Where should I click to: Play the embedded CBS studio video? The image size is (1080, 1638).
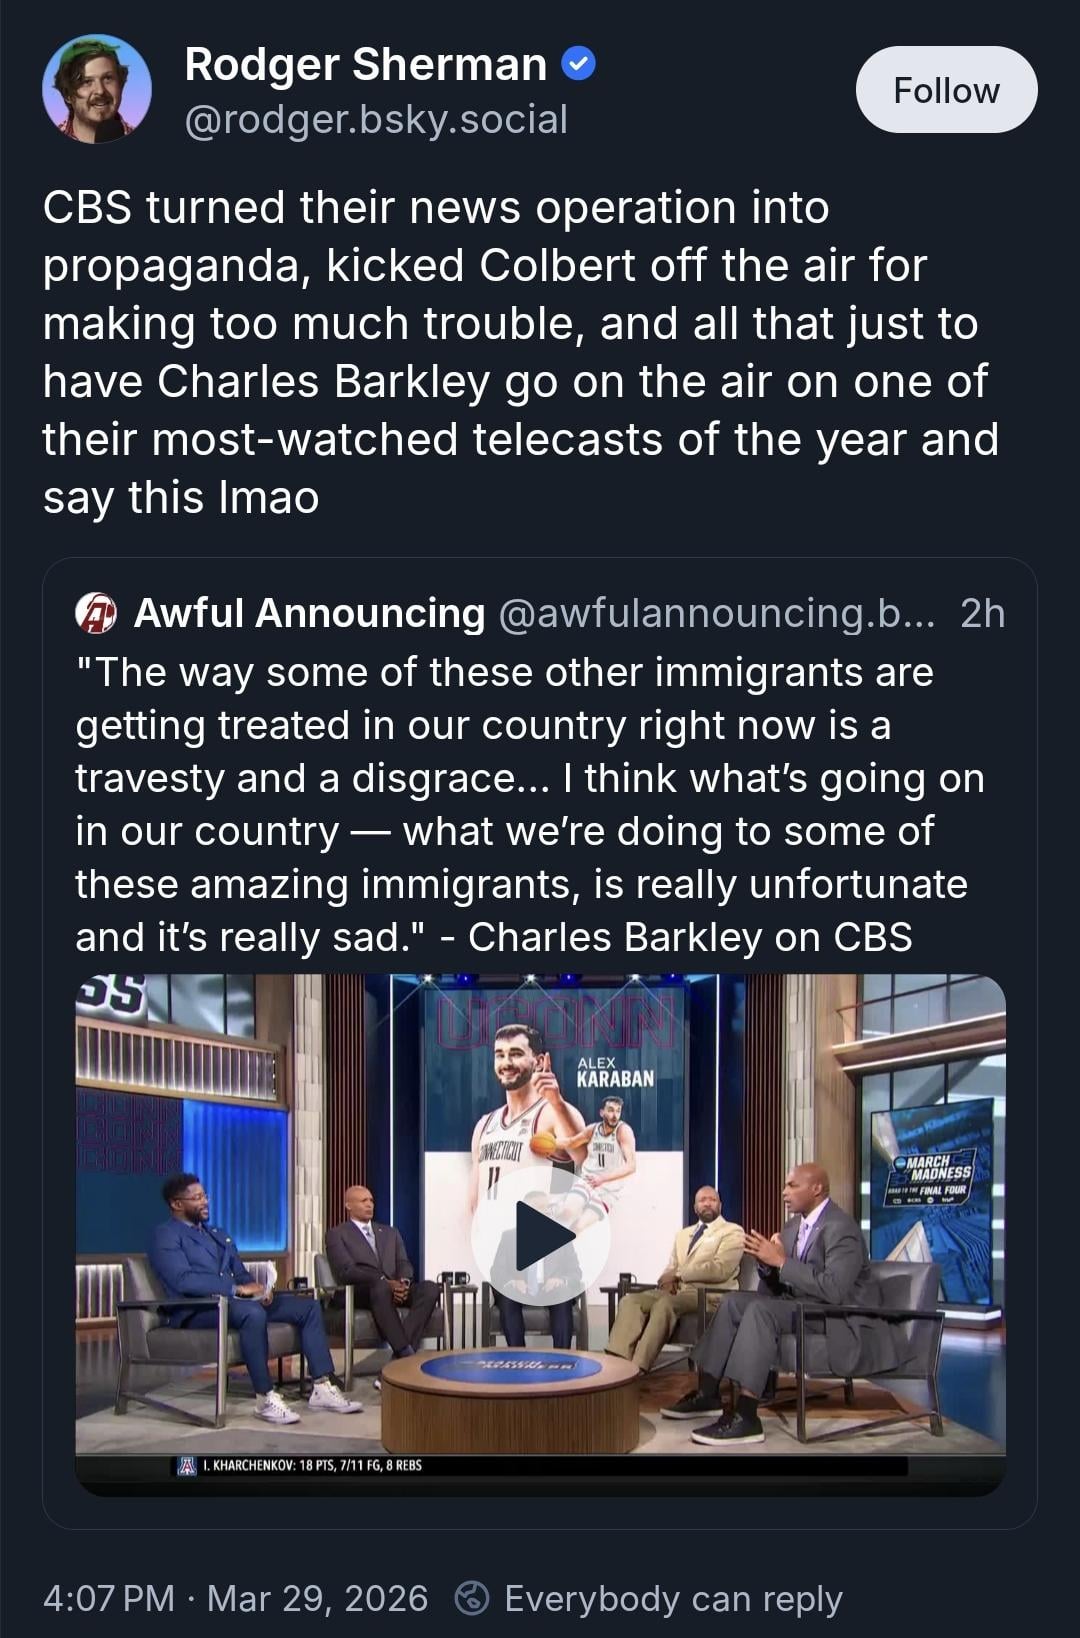[541, 1235]
